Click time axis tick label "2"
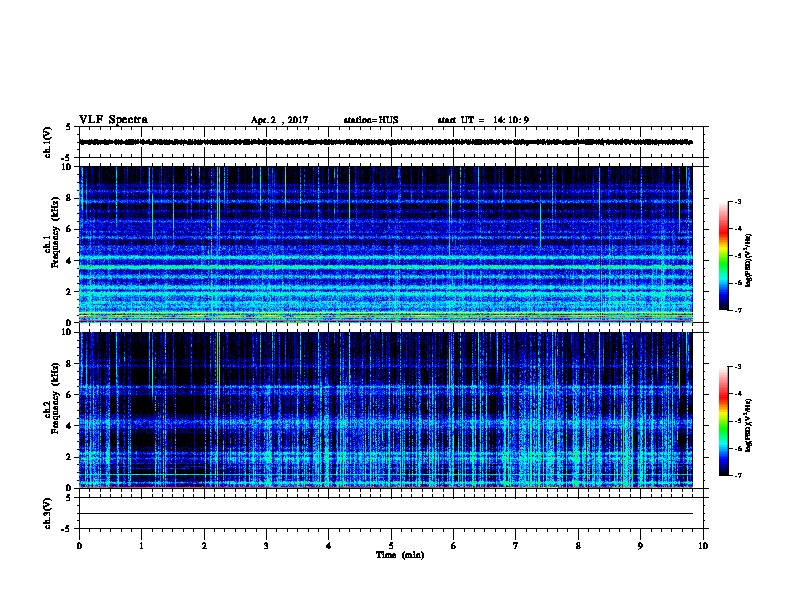The height and width of the screenshot is (612, 792). [204, 546]
